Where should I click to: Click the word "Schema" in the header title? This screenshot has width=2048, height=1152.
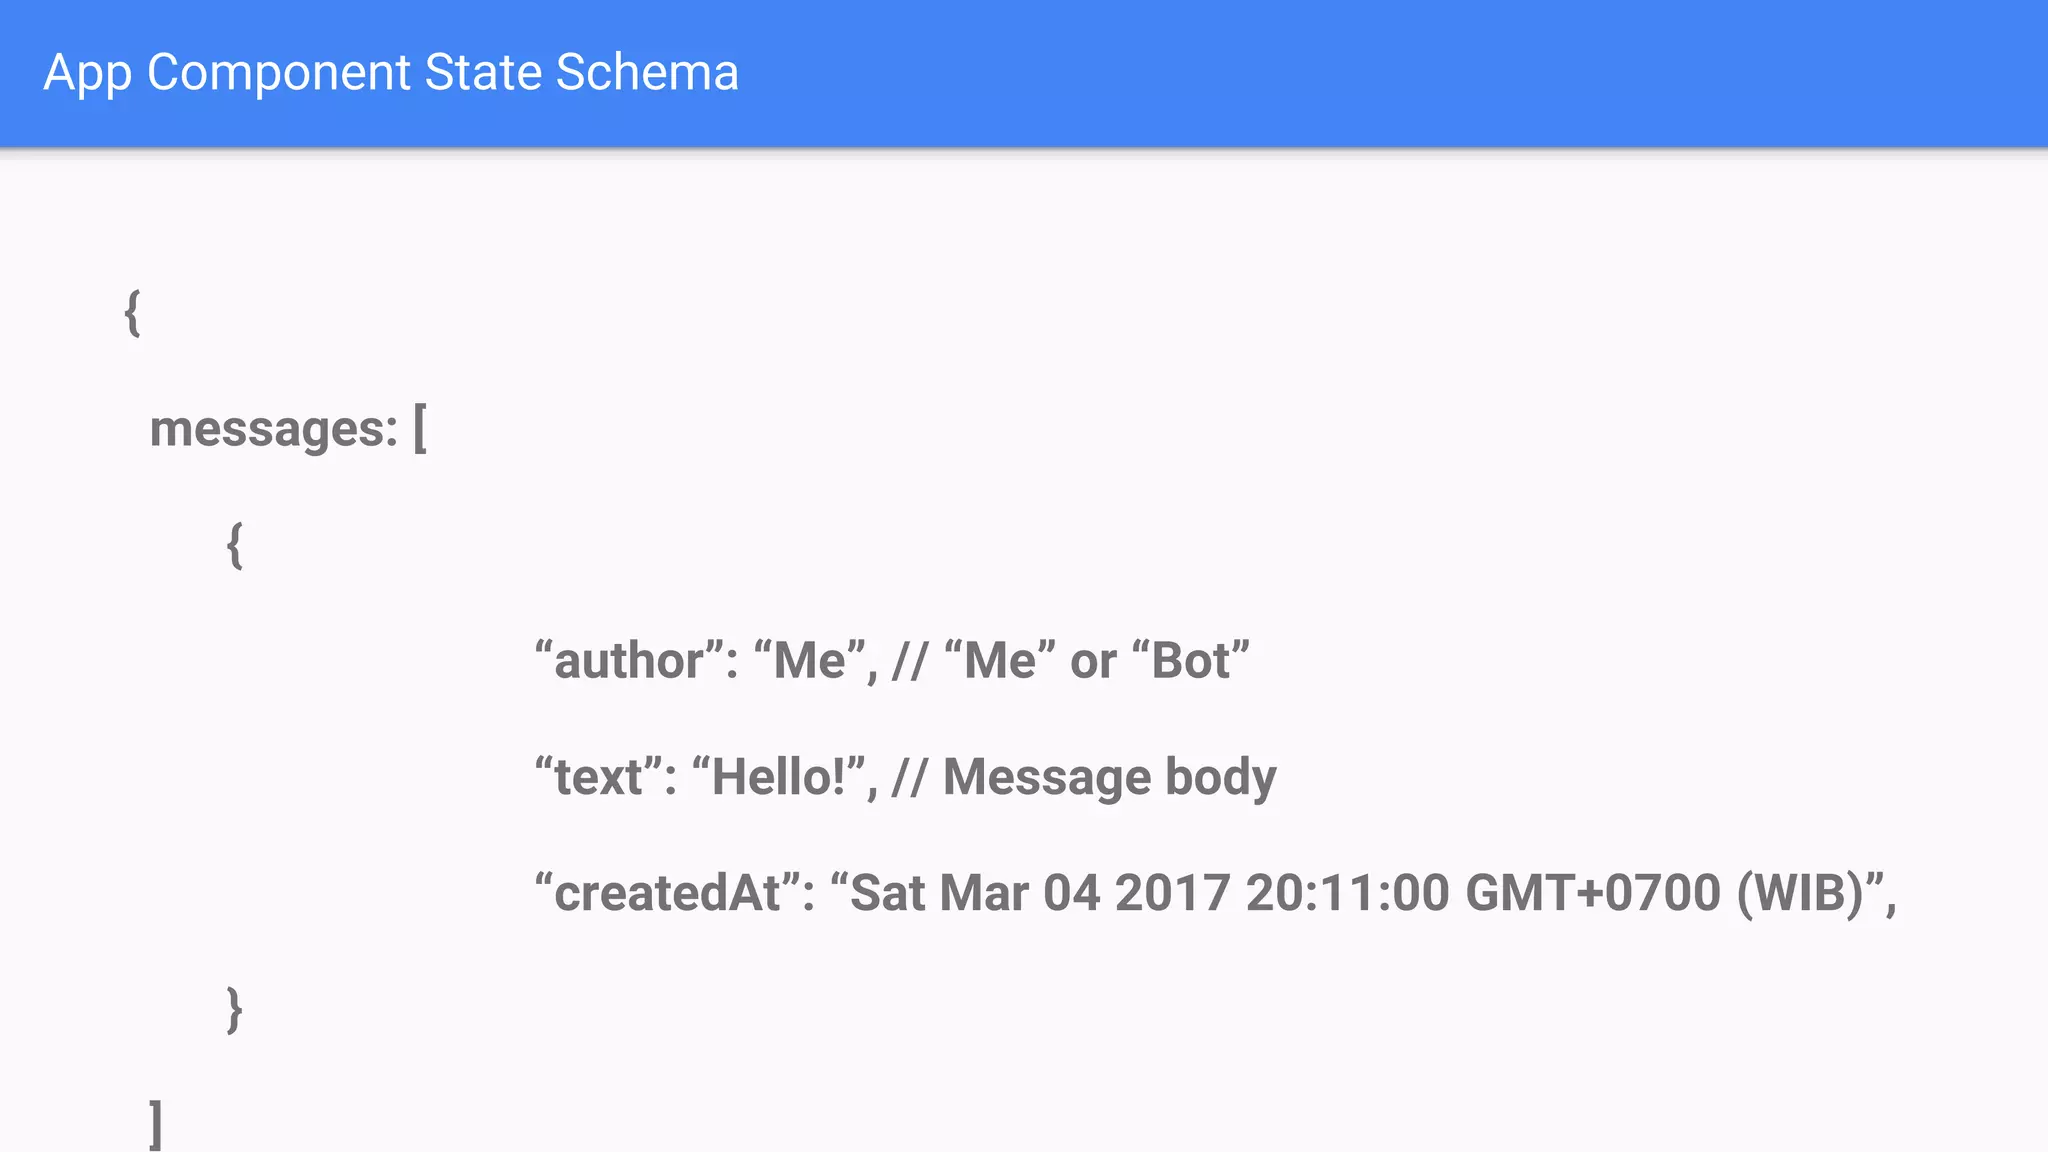point(646,73)
